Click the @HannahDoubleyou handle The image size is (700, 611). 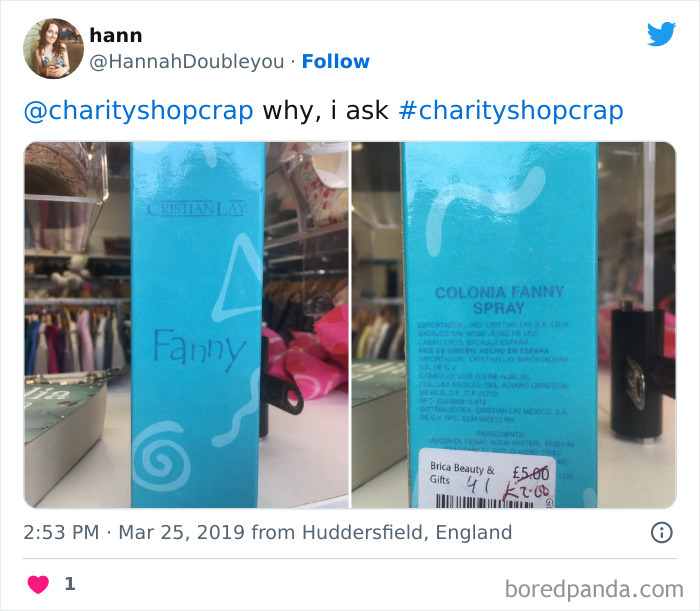point(187,62)
